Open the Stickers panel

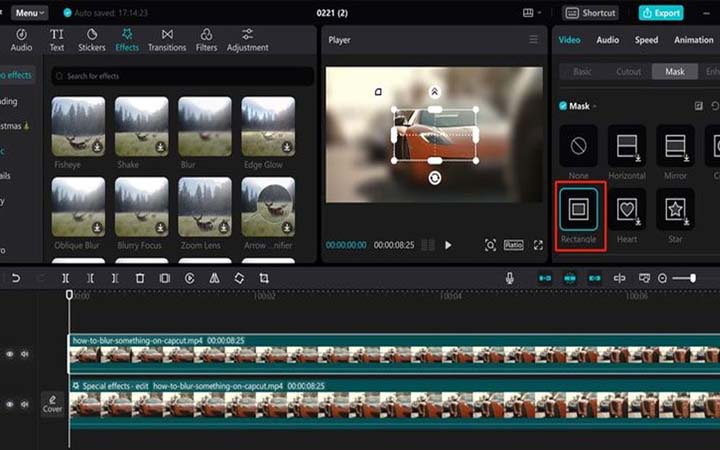pyautogui.click(x=91, y=40)
